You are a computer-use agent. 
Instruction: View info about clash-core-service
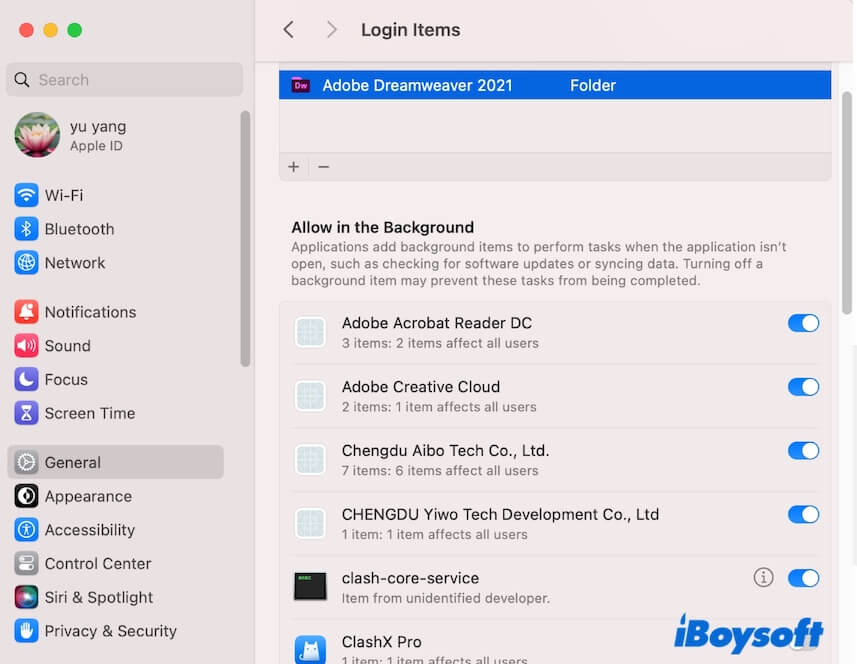pyautogui.click(x=763, y=577)
